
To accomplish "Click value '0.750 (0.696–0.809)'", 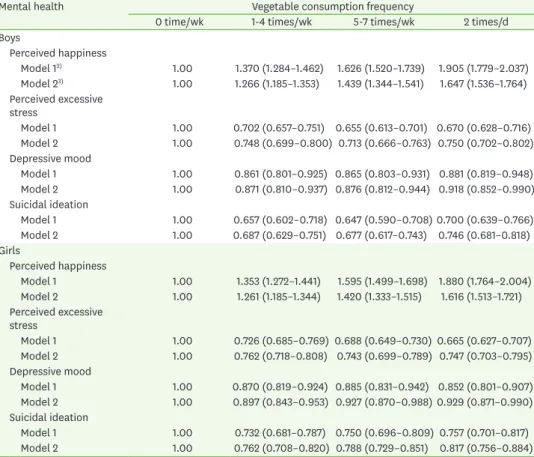I will 384,433.
